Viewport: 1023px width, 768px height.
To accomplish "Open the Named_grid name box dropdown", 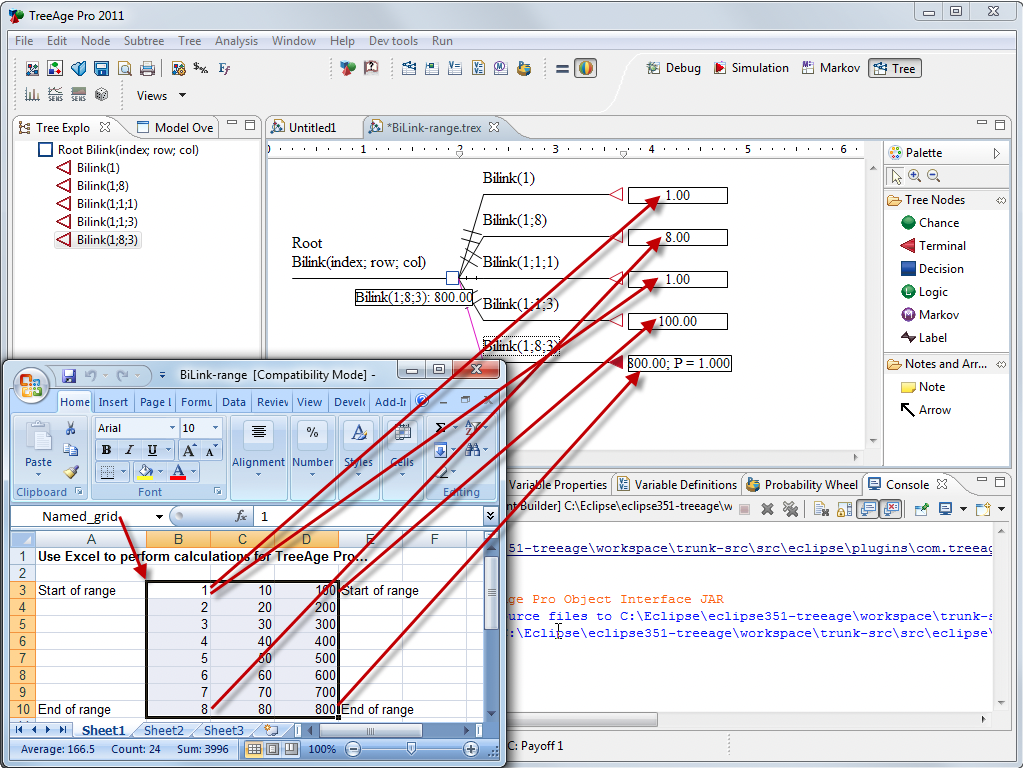I will [x=159, y=517].
